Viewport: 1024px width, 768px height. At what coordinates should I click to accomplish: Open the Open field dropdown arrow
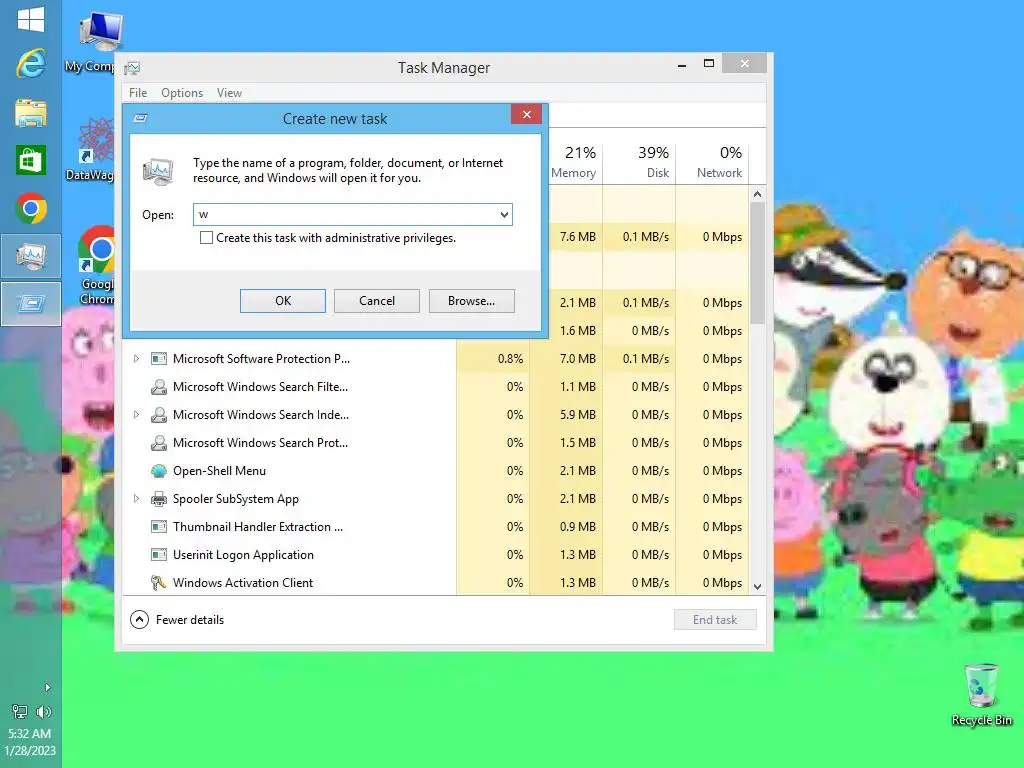point(504,214)
